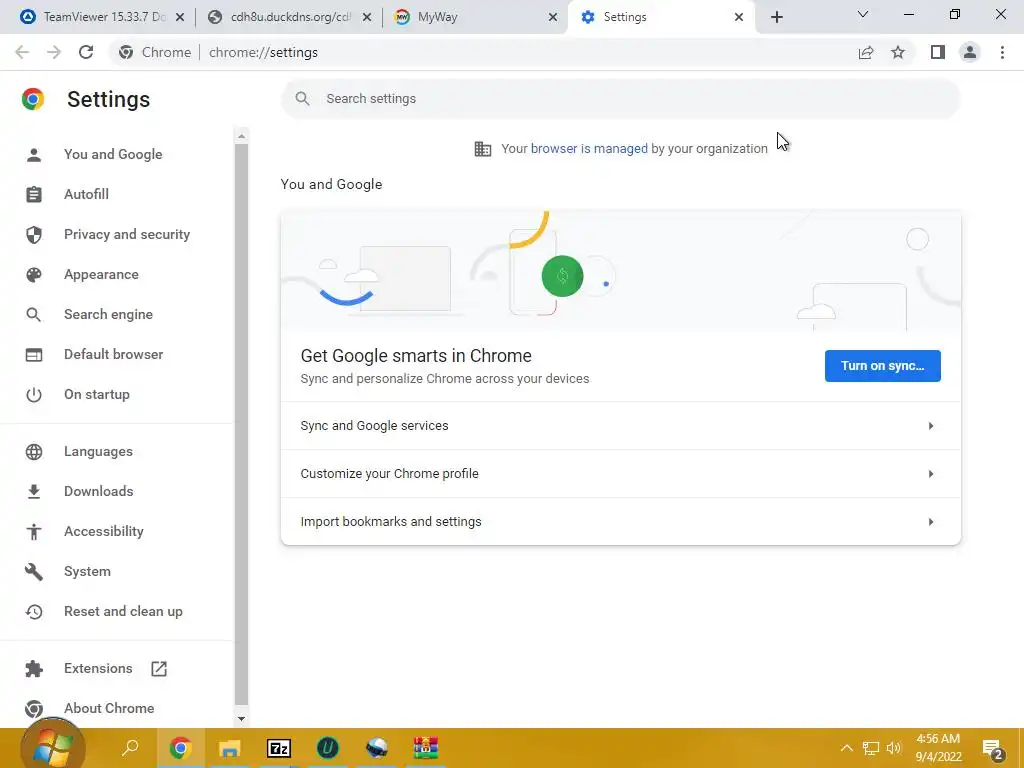Open Appearance settings in sidebar

point(101,274)
